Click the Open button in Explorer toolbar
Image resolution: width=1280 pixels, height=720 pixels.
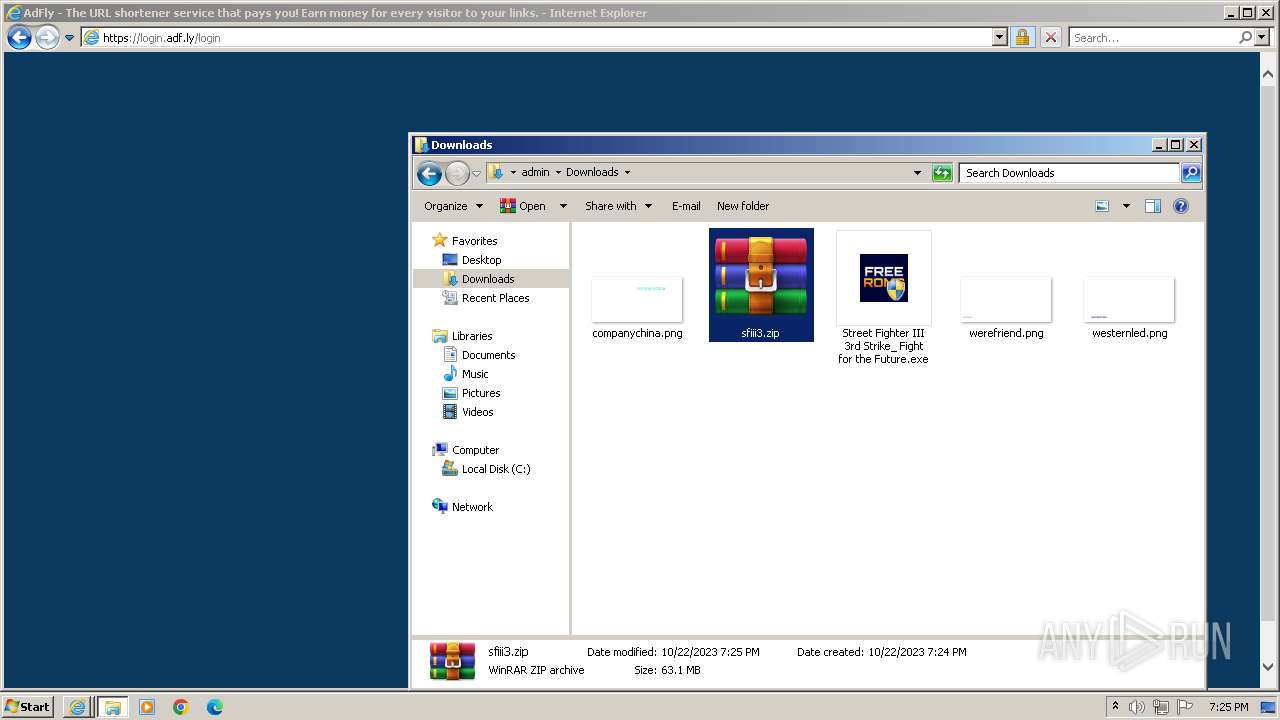coord(523,206)
